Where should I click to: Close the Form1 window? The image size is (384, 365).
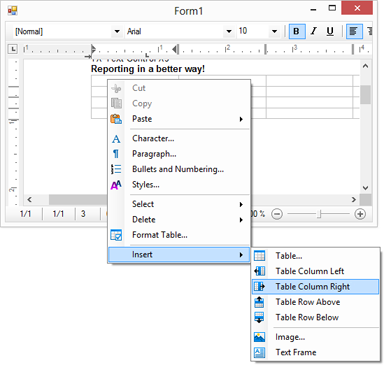[x=357, y=8]
